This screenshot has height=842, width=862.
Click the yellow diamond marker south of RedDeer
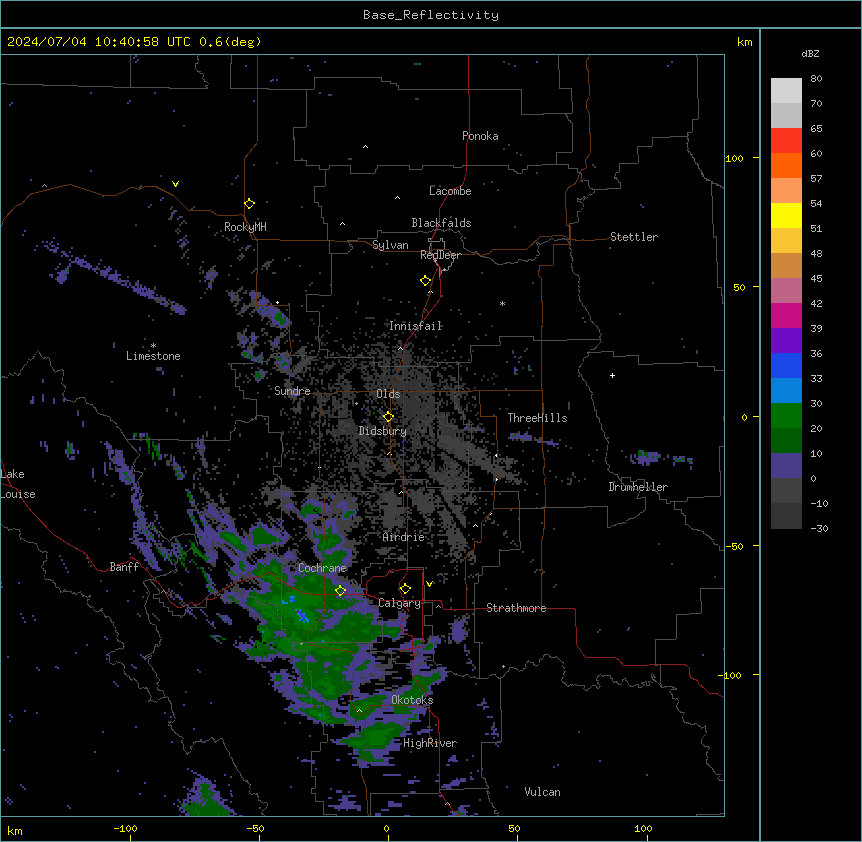(425, 281)
